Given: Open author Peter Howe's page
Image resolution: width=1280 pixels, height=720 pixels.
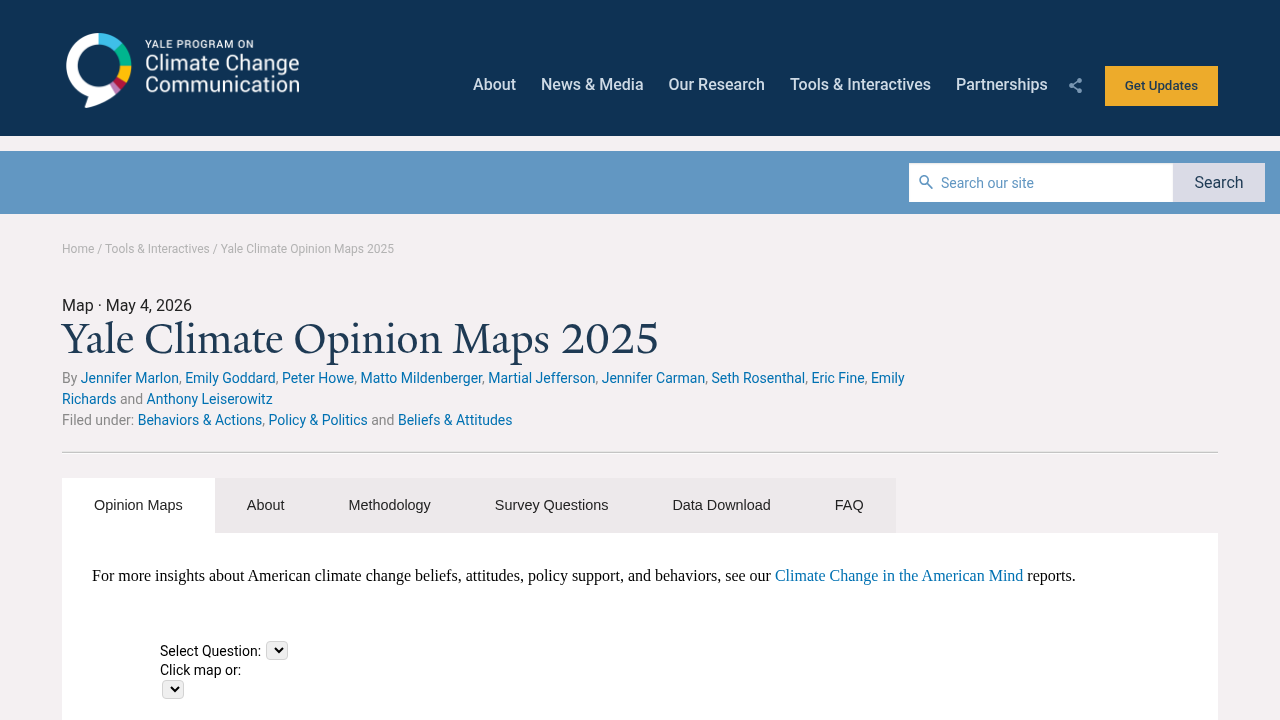Looking at the screenshot, I should coord(318,378).
